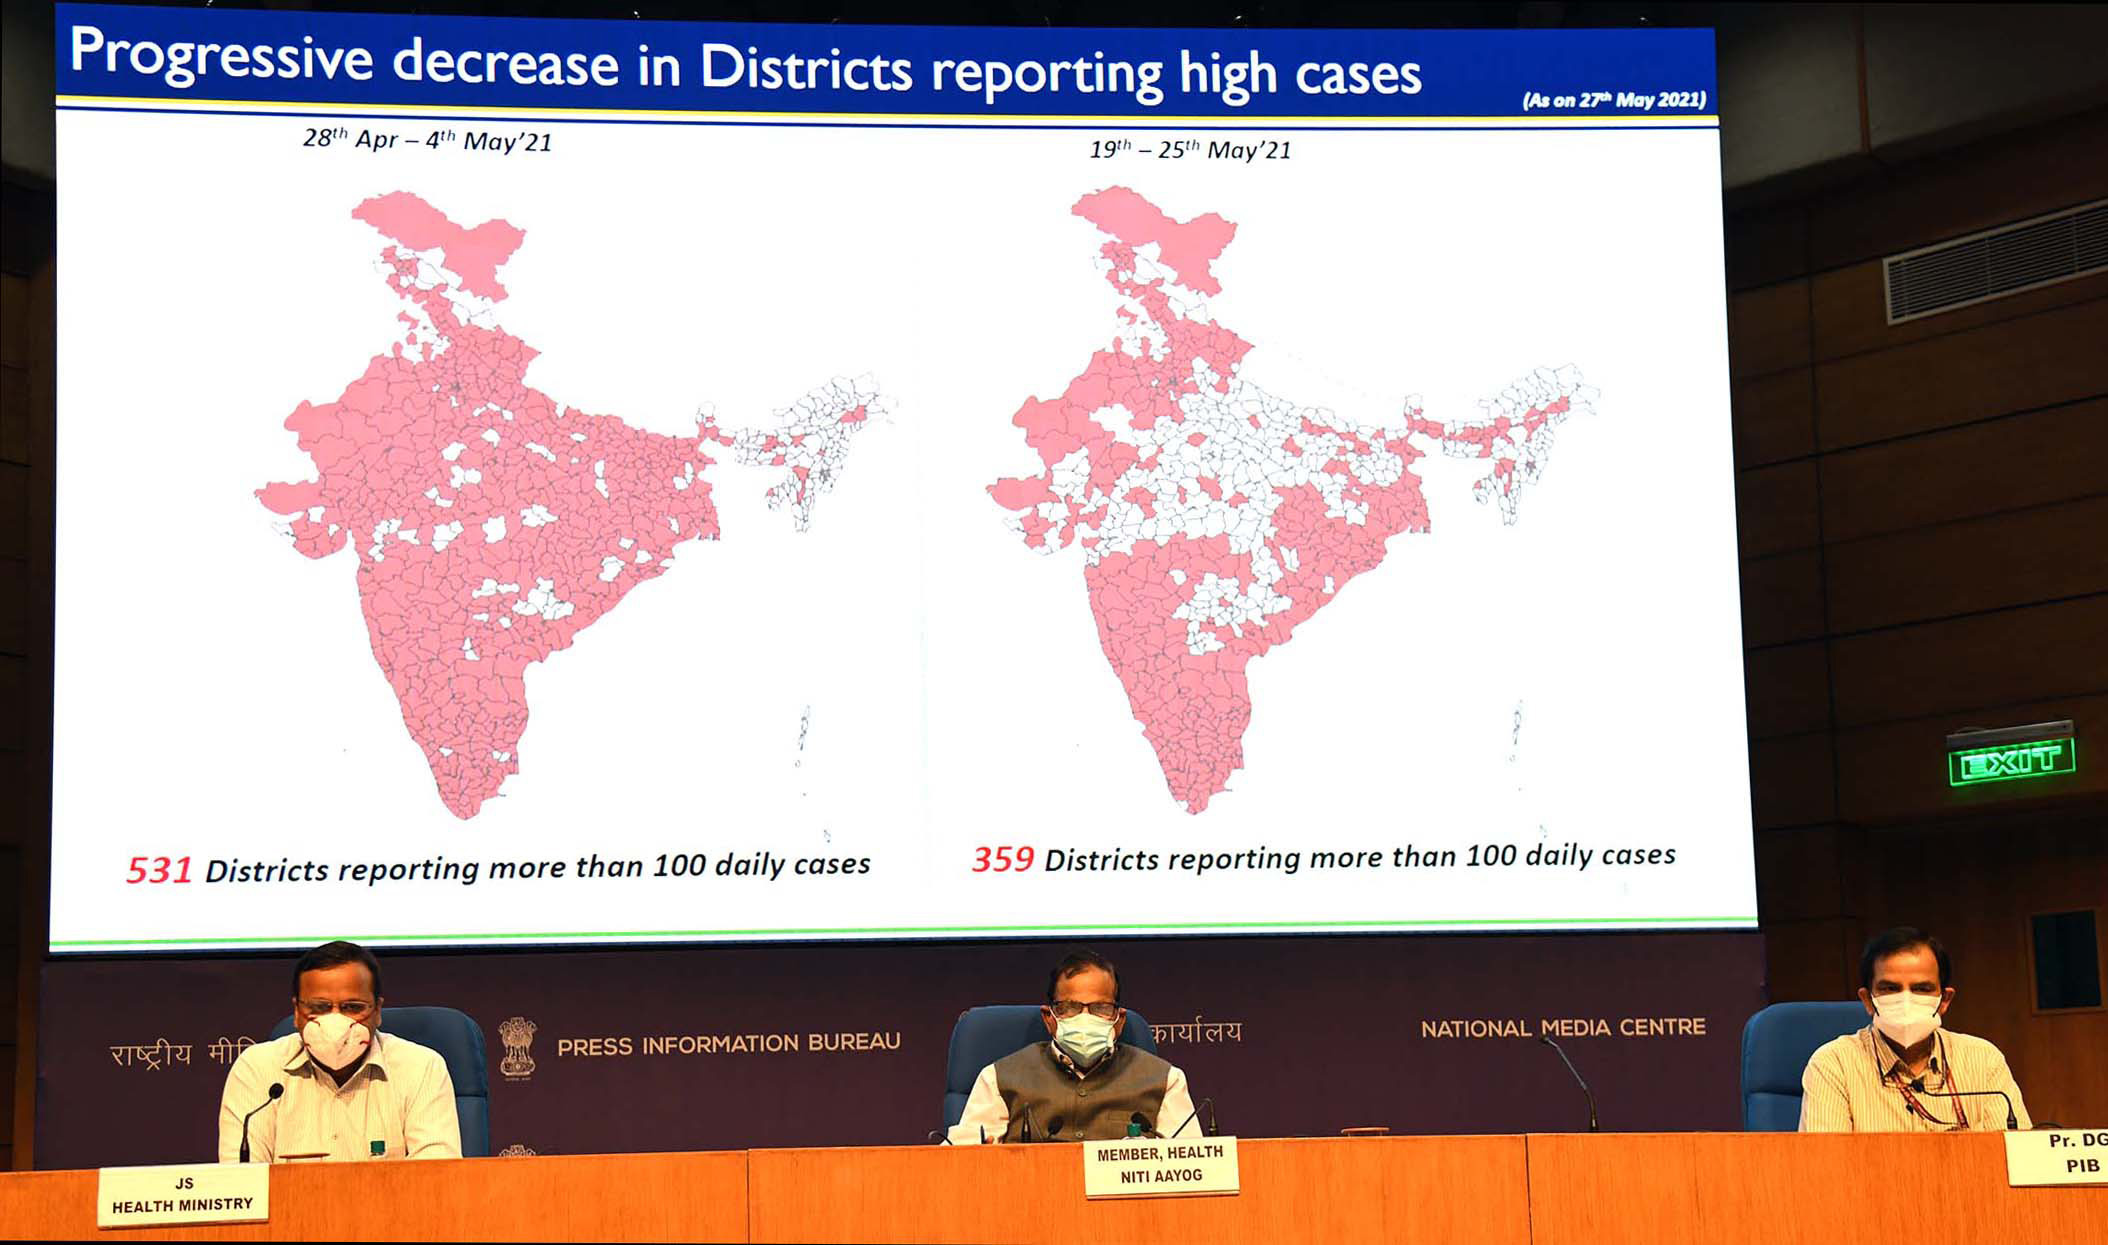Screen dimensions: 2108x1245
Task: Click the wall speaker below the EXIT sign
Action: (x=2064, y=960)
